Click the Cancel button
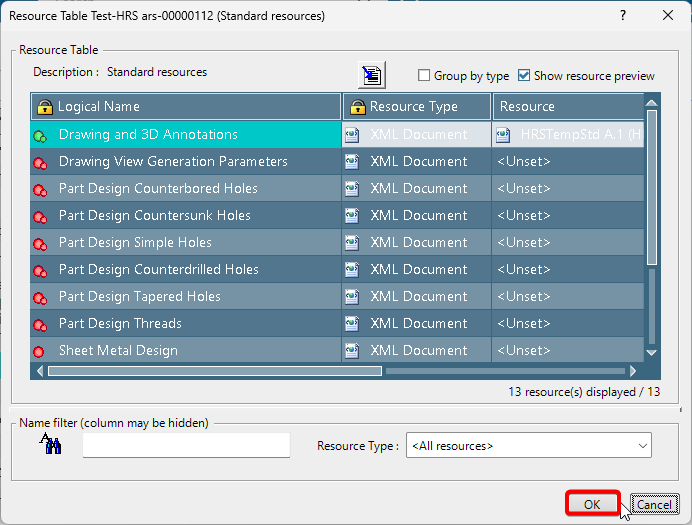 pos(654,504)
